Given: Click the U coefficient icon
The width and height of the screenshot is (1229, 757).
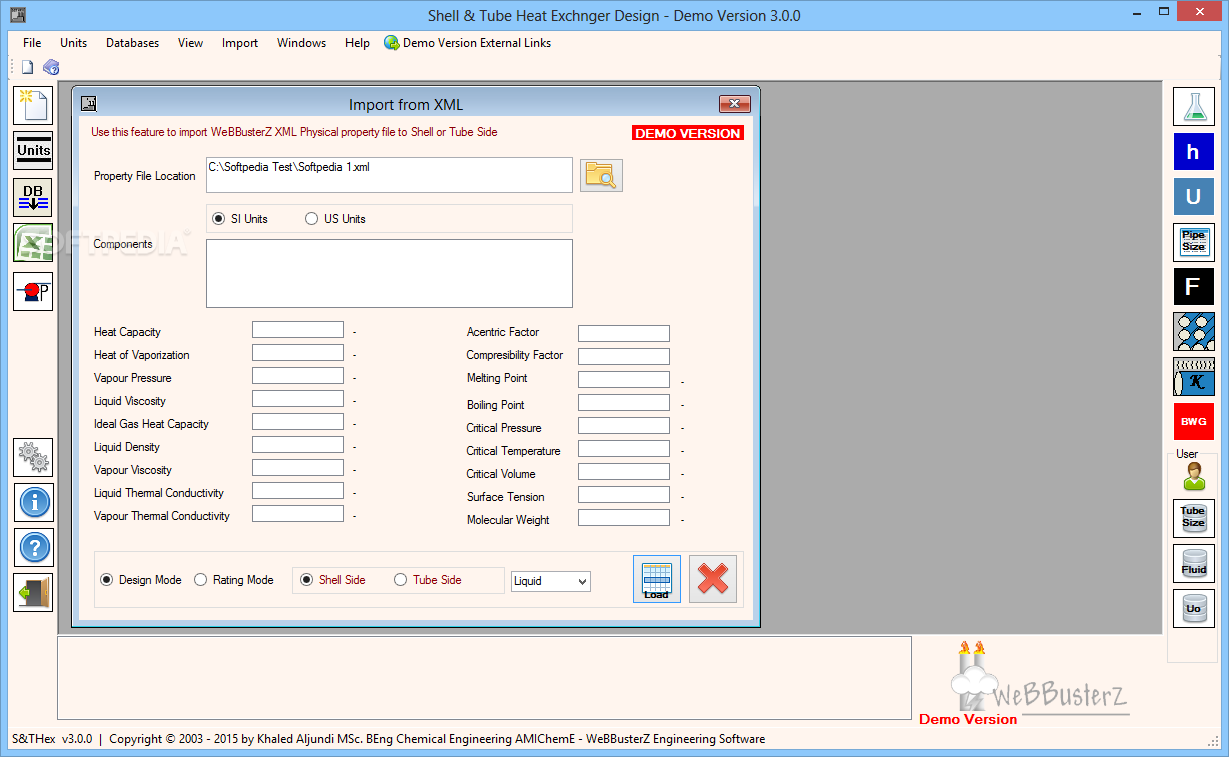Looking at the screenshot, I should coord(1193,197).
